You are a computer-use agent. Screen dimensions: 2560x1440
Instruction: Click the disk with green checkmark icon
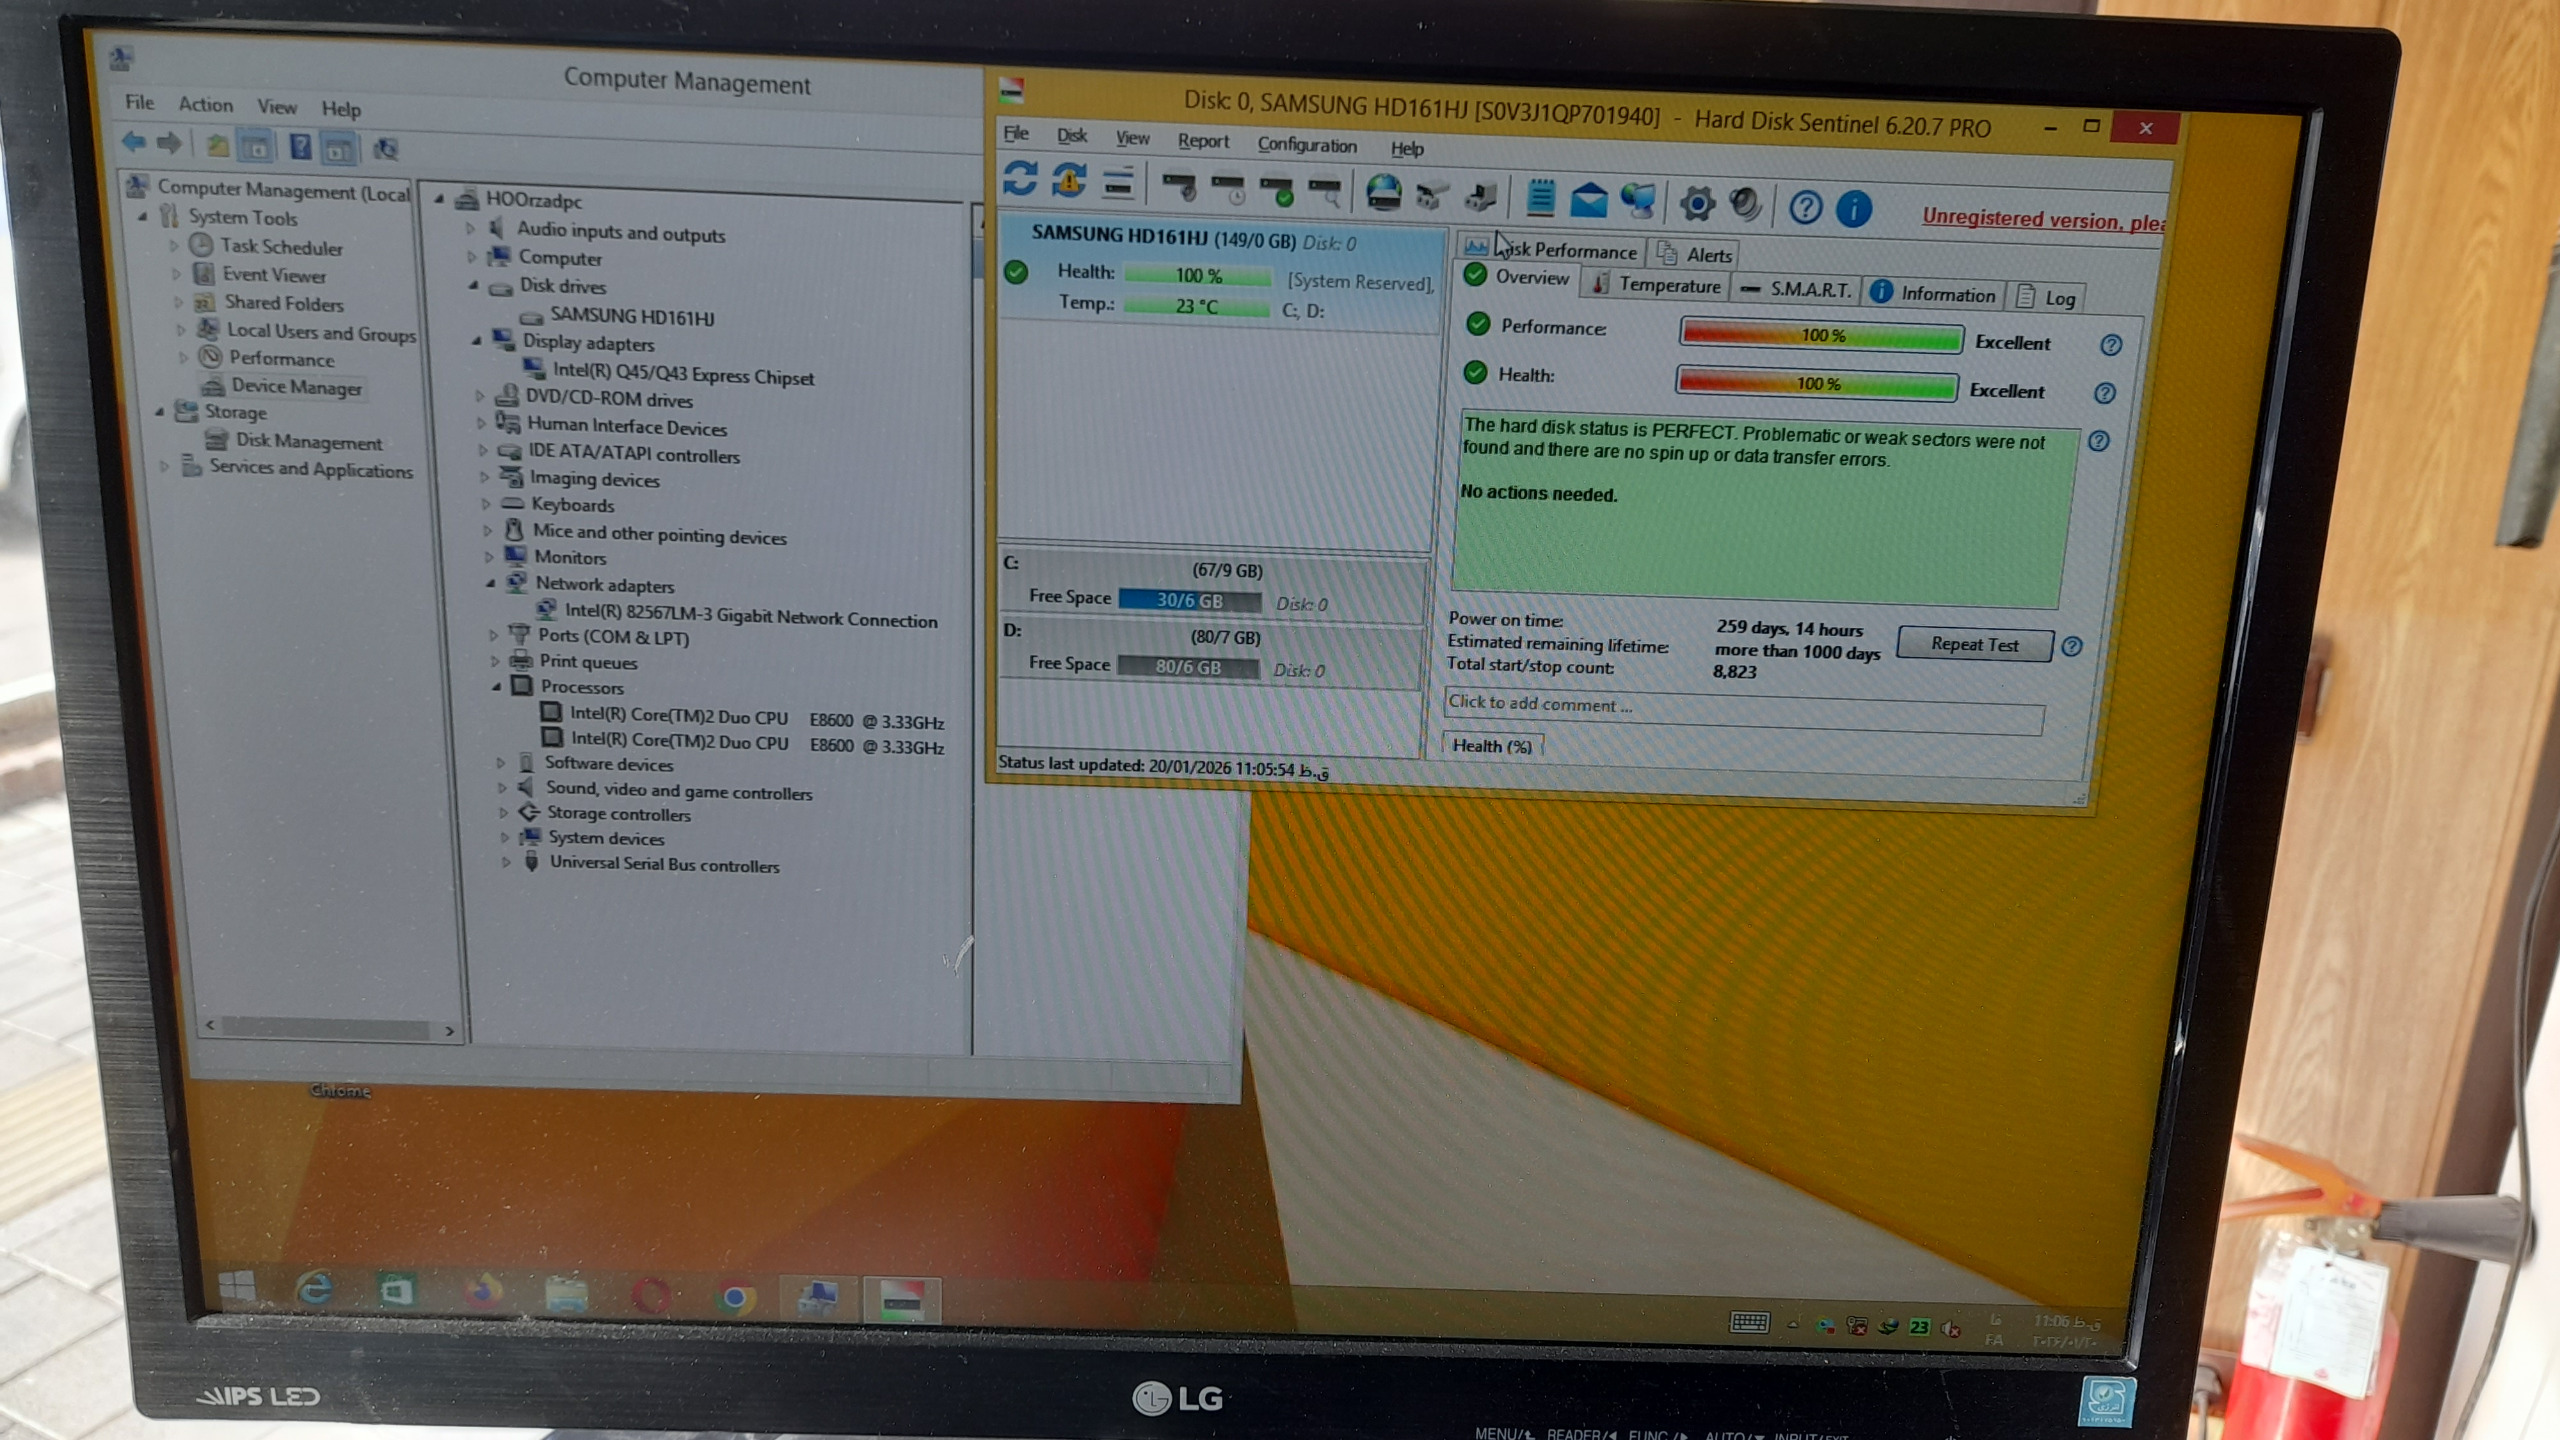click(x=1277, y=190)
